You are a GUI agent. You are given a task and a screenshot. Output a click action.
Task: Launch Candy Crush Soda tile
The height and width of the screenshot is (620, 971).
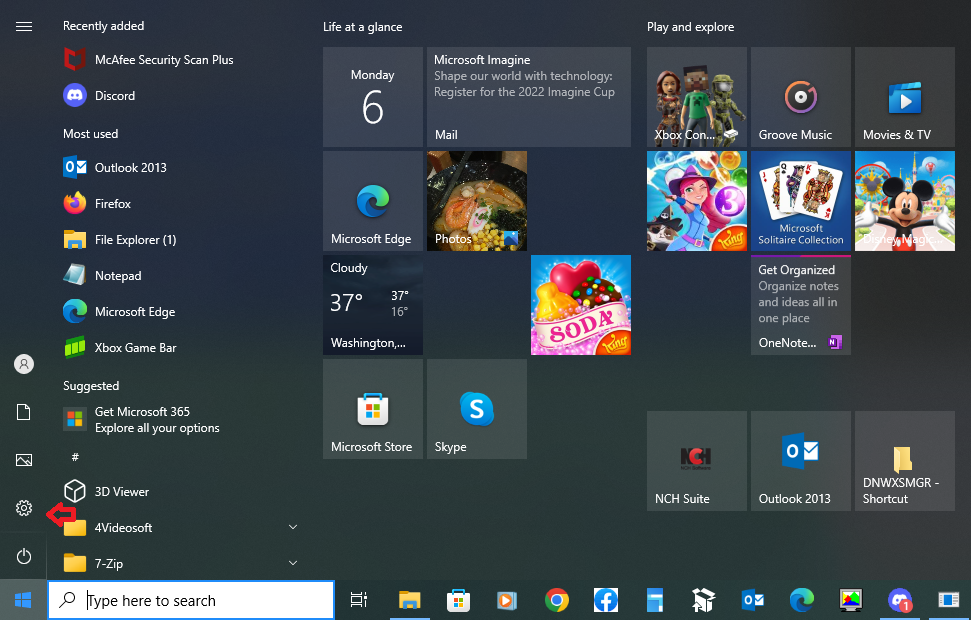(581, 305)
